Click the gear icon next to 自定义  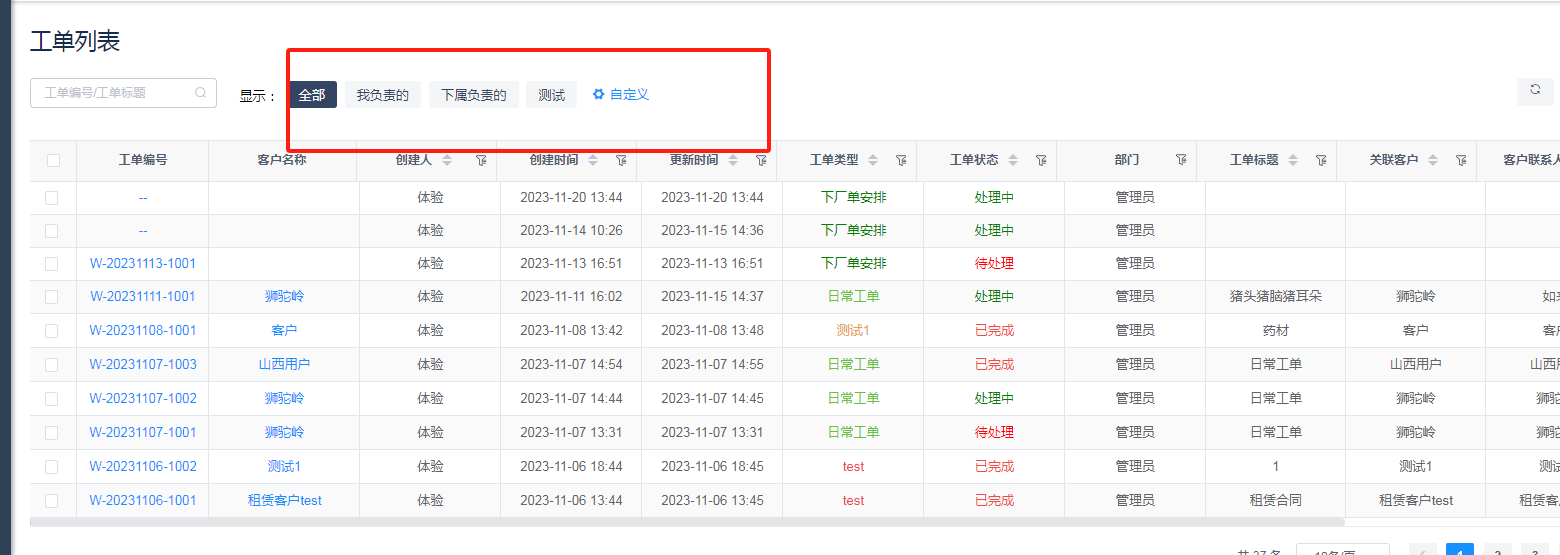click(x=598, y=94)
